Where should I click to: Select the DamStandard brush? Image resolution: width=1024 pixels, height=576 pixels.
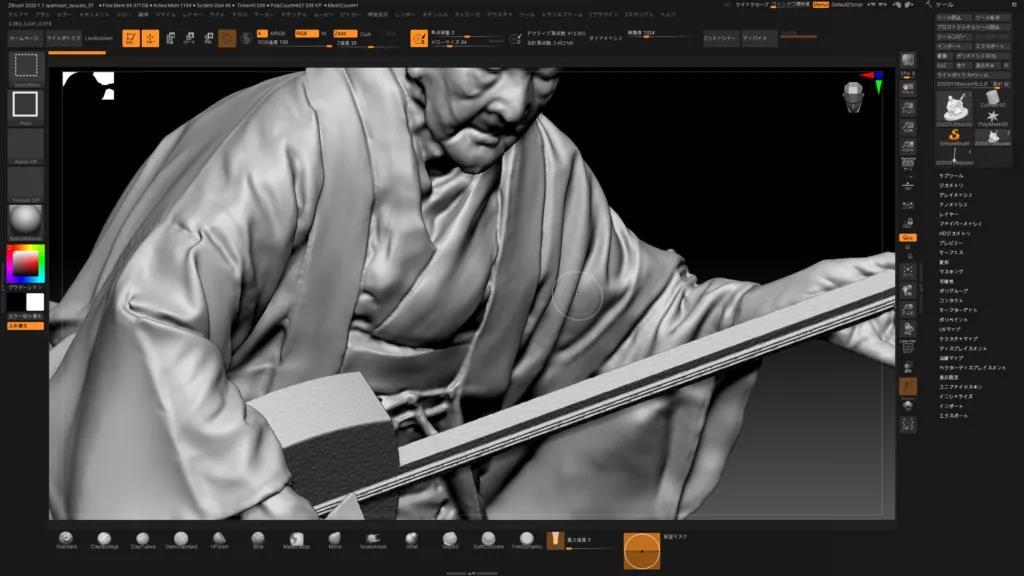[181, 540]
